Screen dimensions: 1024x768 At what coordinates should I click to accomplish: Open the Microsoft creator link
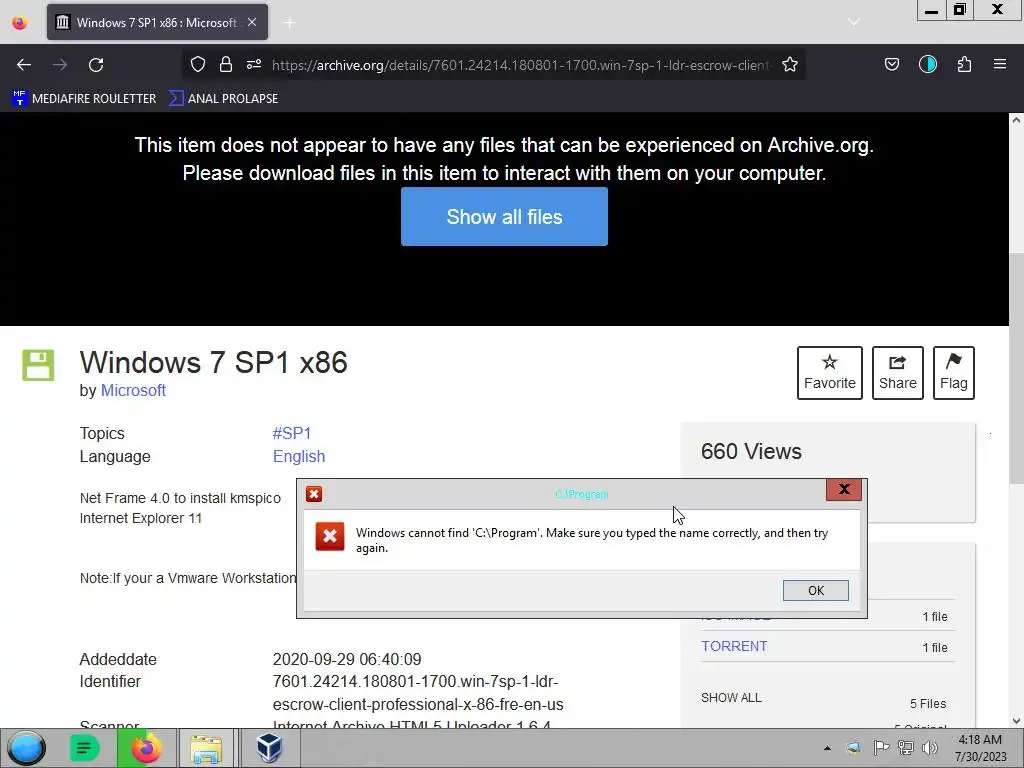coord(133,391)
